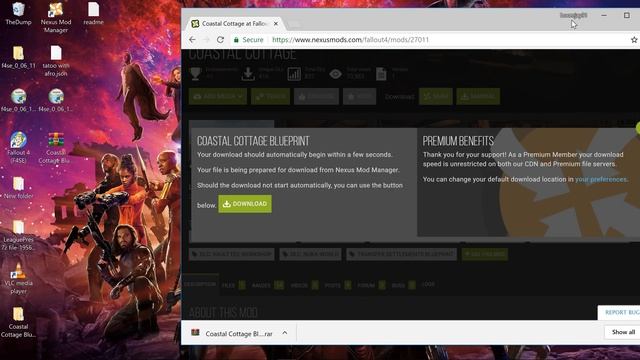Select the LeaguePres 7z file icon

pyautogui.click(x=18, y=235)
